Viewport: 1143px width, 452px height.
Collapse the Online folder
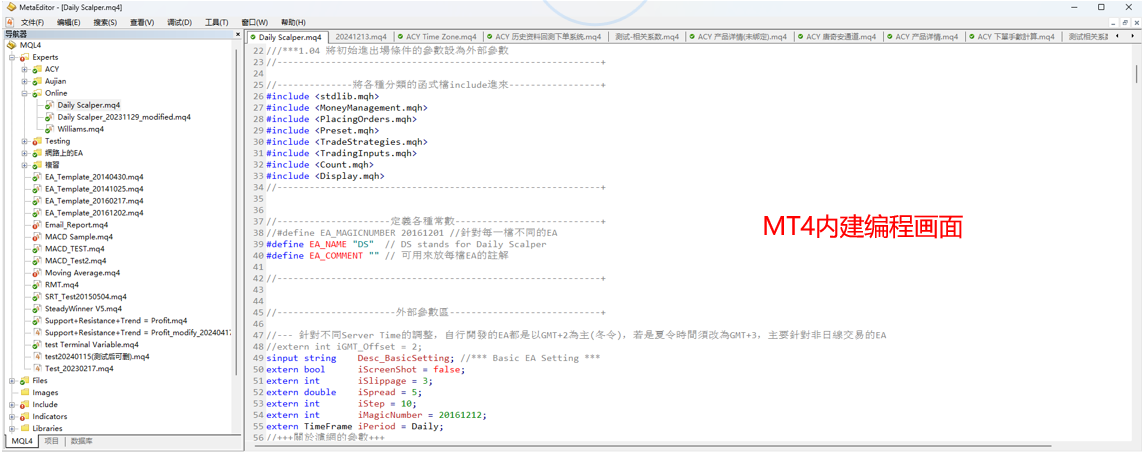25,93
